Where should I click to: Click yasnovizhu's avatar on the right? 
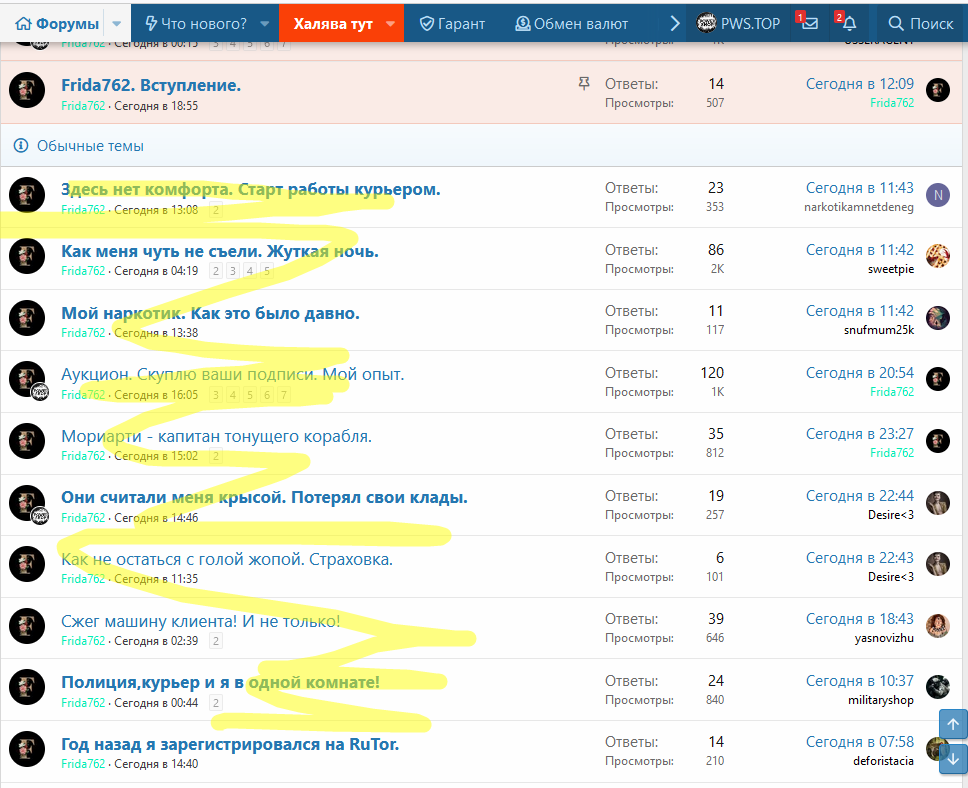tap(937, 626)
